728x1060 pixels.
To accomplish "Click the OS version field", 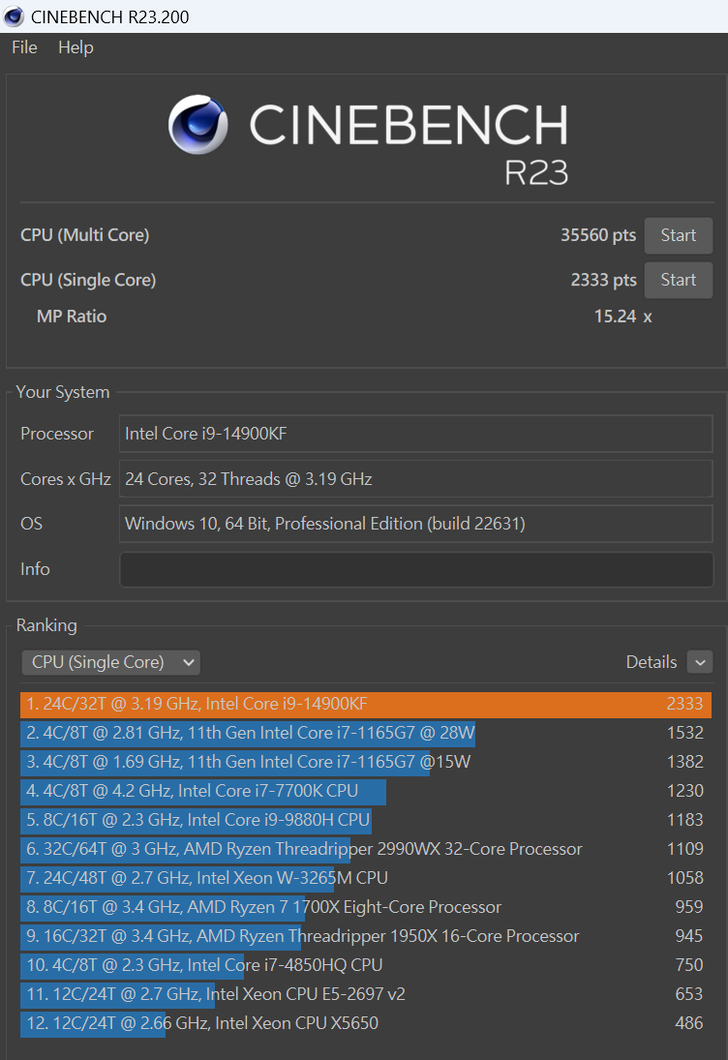I will click(416, 524).
